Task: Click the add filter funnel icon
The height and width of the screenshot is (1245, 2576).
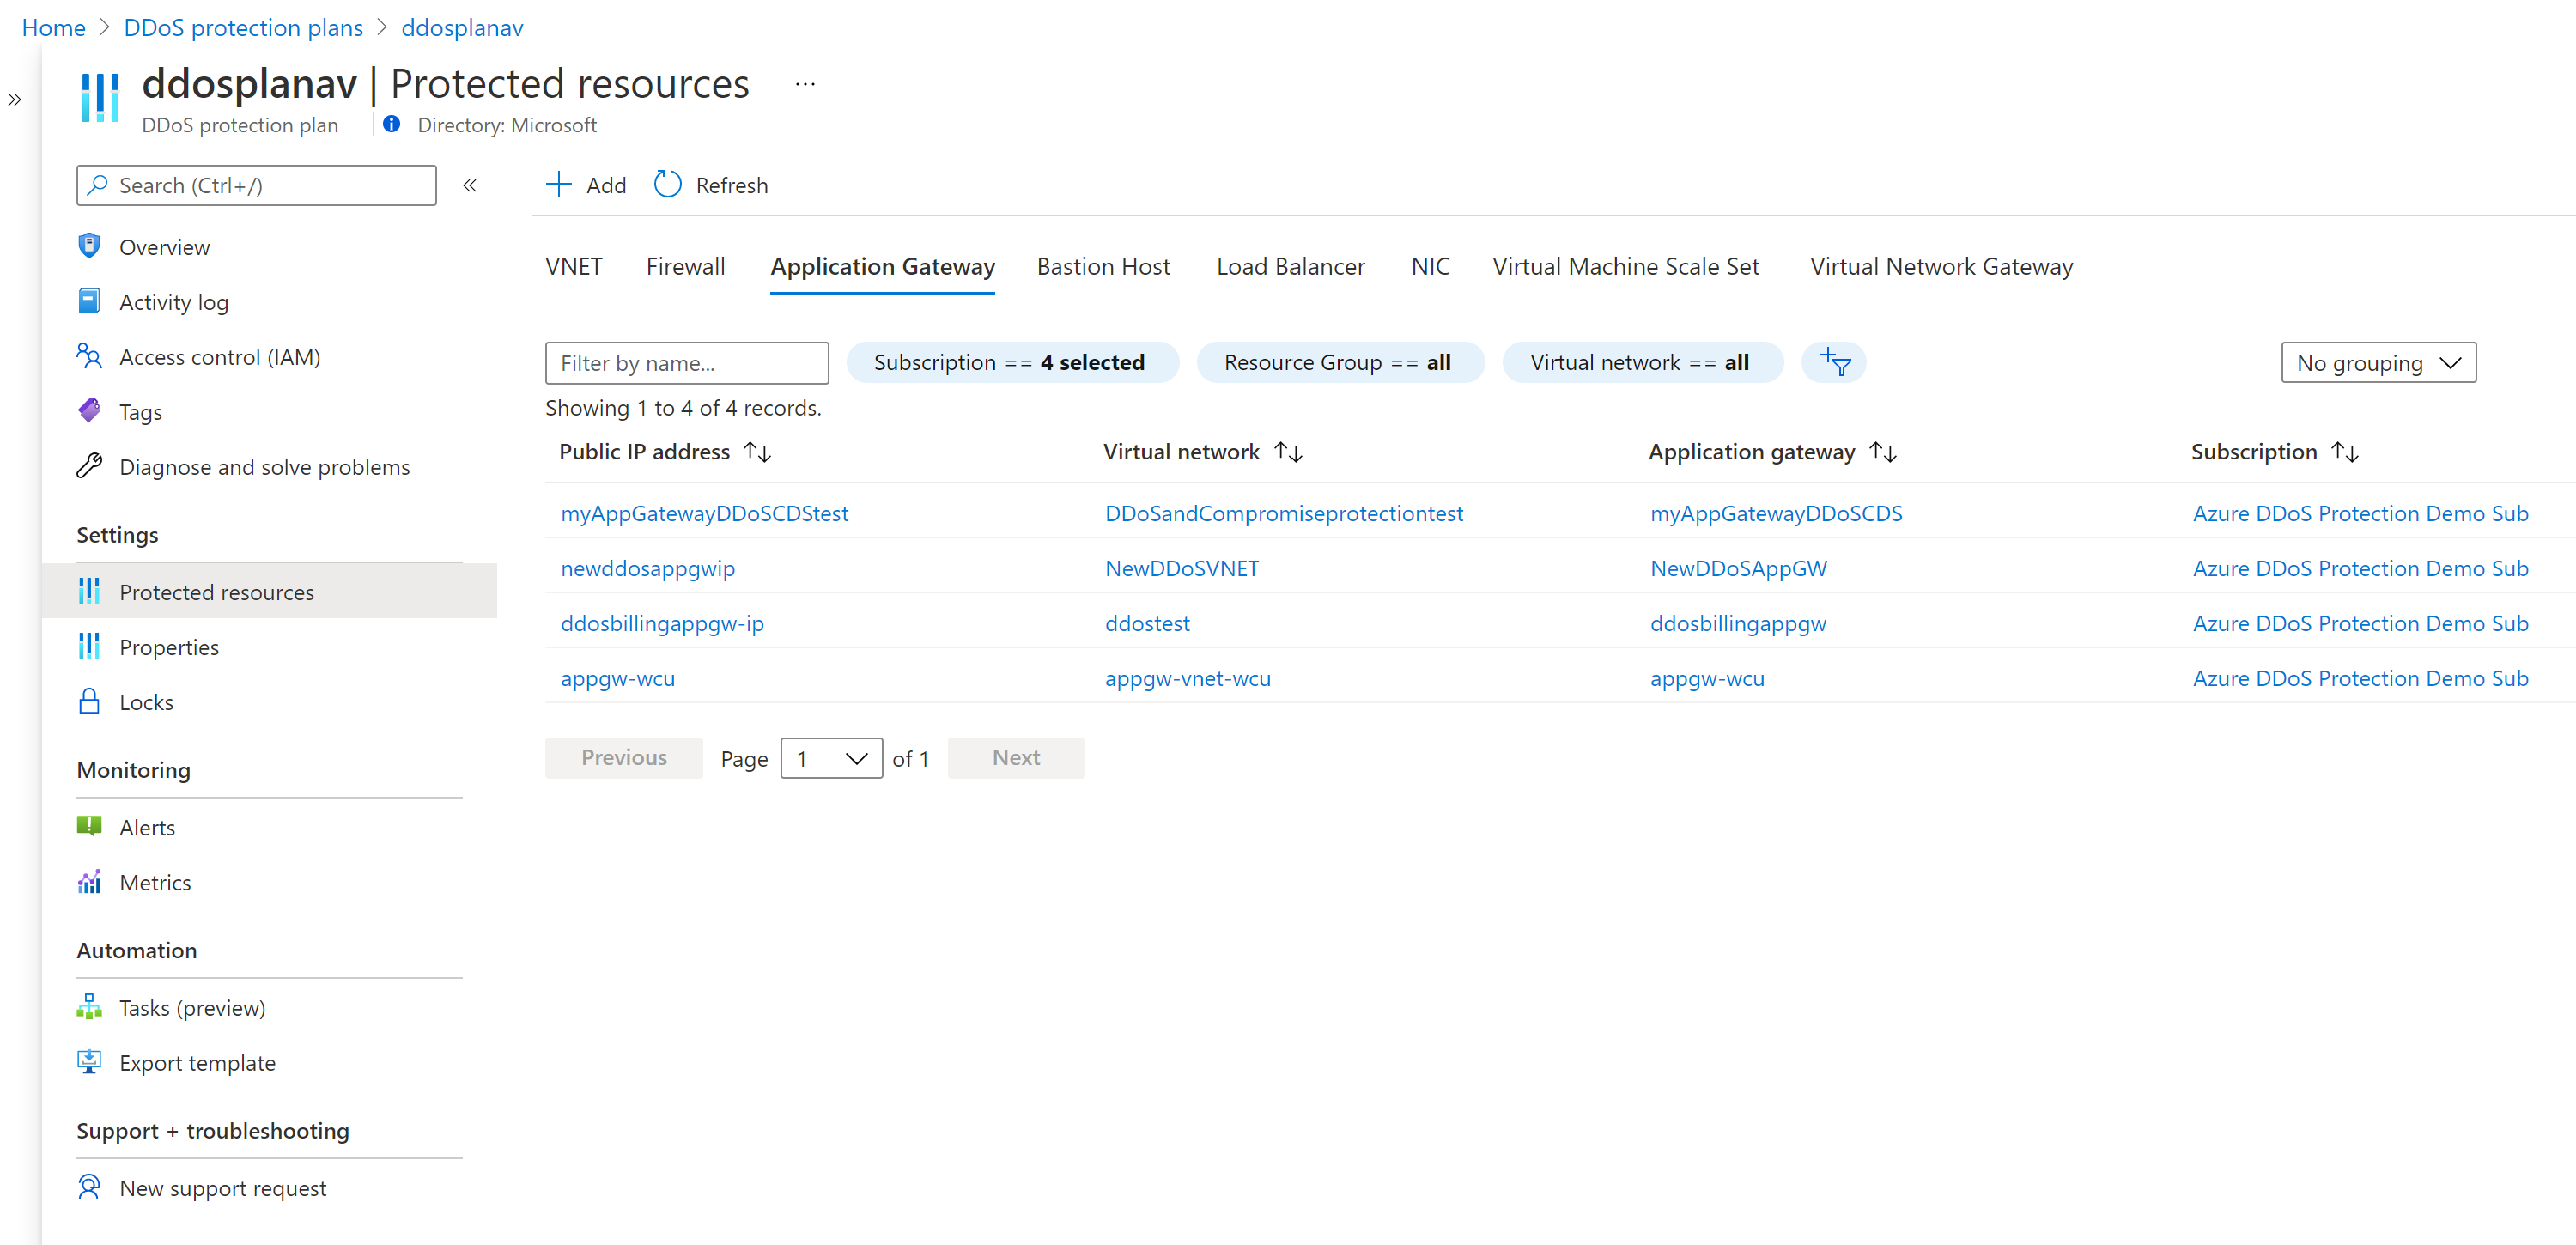Action: pyautogui.click(x=1834, y=362)
